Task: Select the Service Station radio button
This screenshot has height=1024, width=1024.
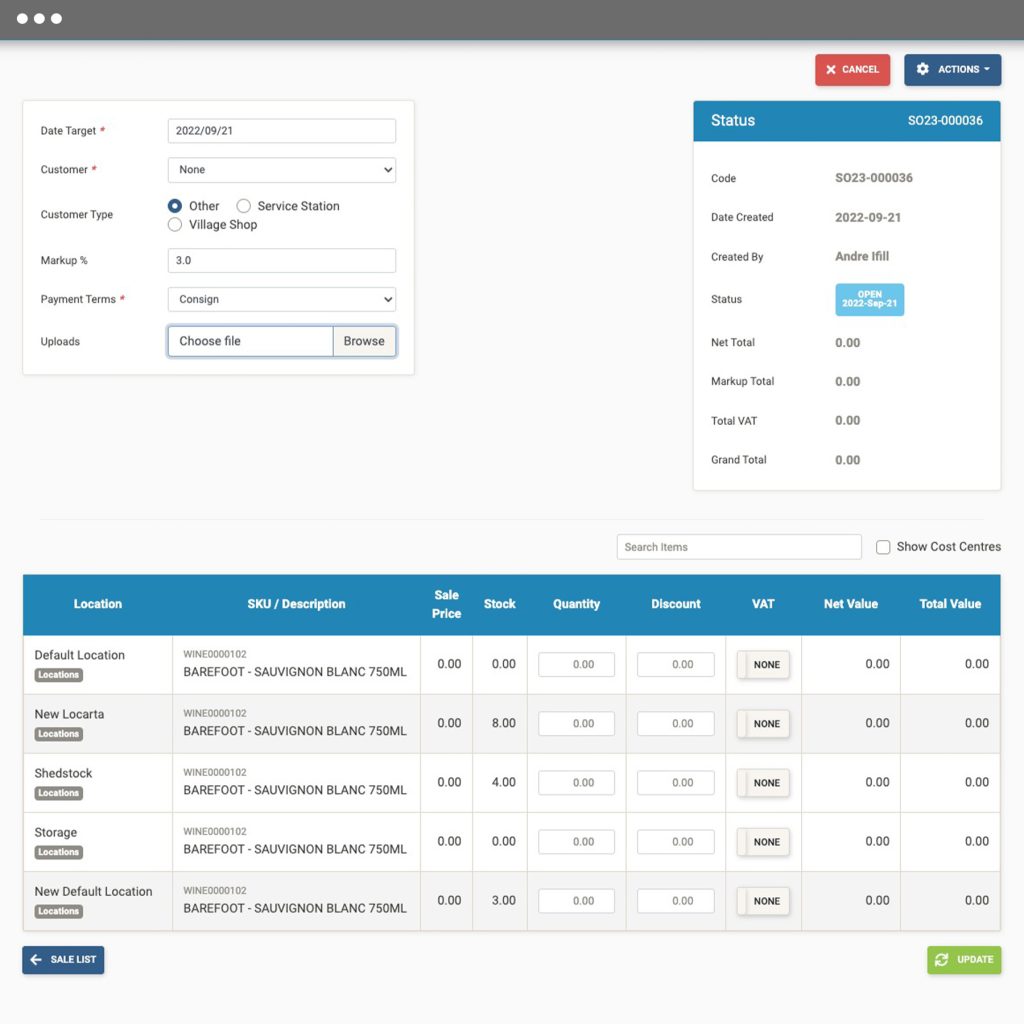Action: [244, 206]
